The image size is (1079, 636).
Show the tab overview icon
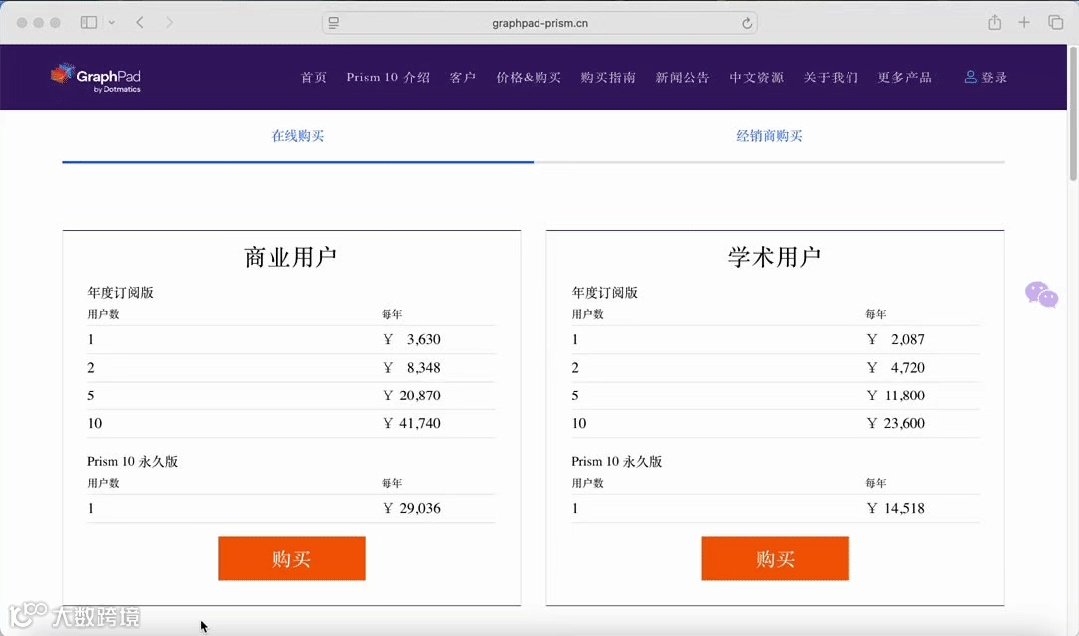tap(1056, 23)
